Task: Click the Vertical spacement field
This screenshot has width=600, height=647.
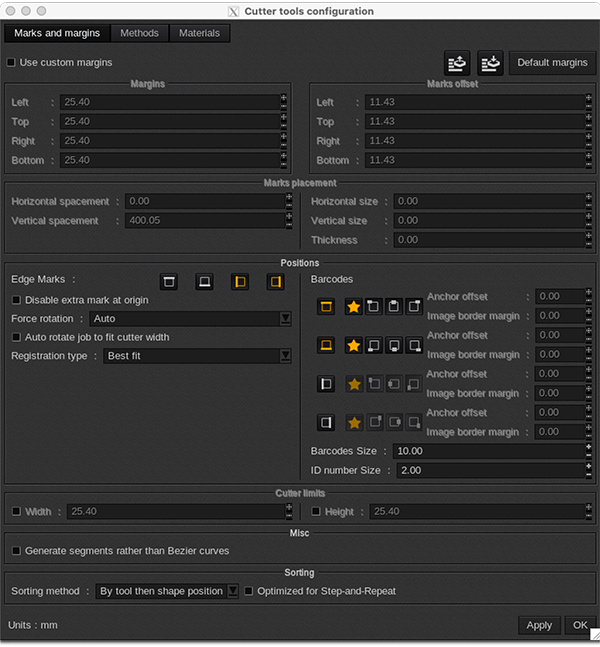Action: [205, 220]
